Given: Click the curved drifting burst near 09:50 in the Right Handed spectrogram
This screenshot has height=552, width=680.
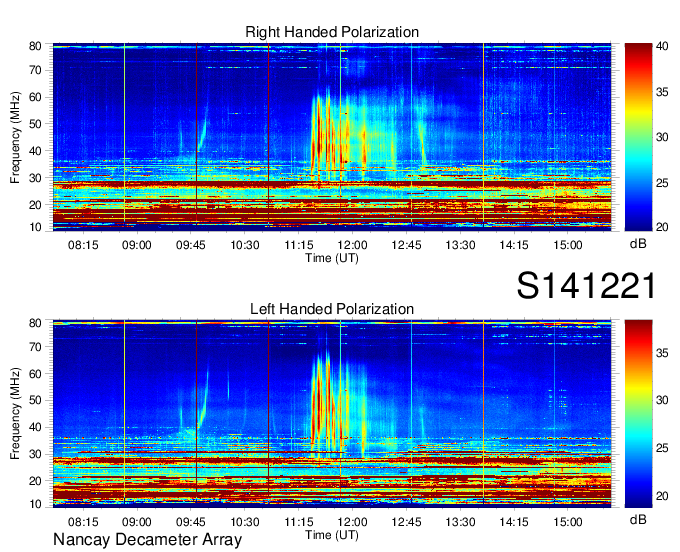Looking at the screenshot, I should tap(203, 130).
